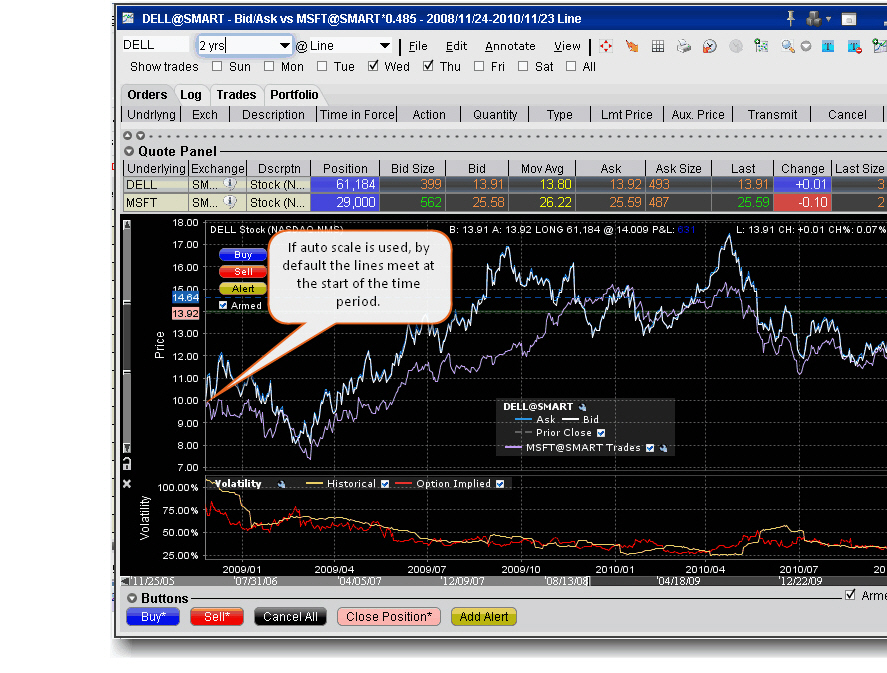Click the left arrow of the timeline scrollbar
The image size is (887, 673).
(124, 581)
